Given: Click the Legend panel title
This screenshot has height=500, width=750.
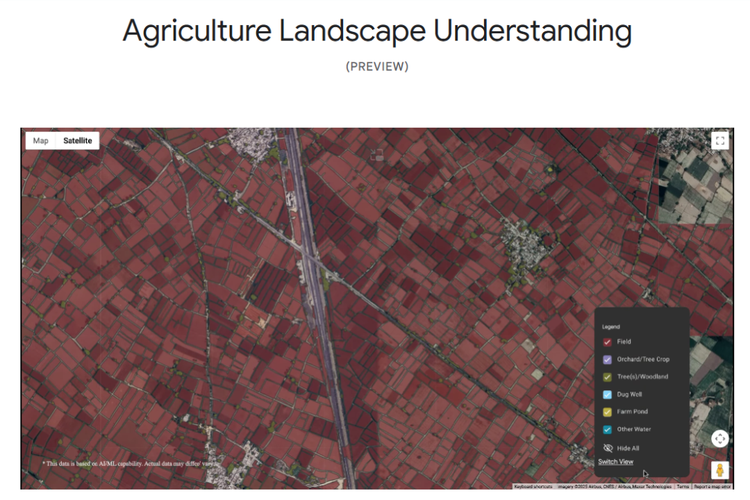Looking at the screenshot, I should pyautogui.click(x=611, y=327).
